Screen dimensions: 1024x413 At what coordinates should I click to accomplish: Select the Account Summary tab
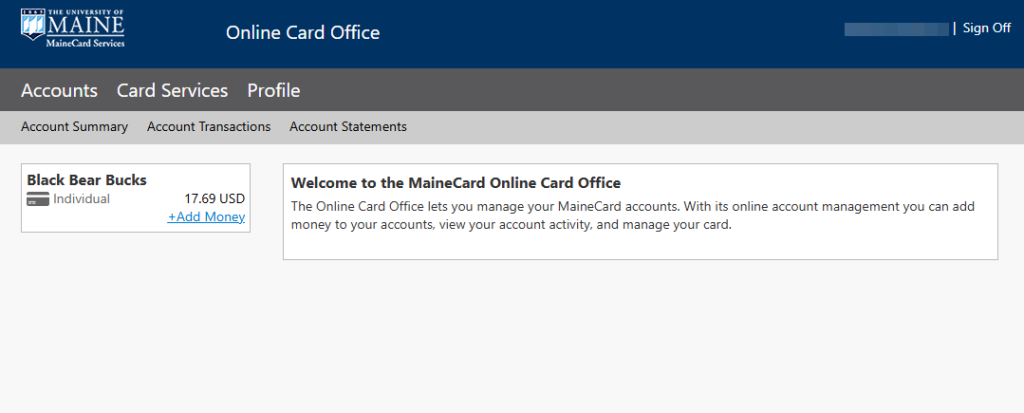coord(74,127)
